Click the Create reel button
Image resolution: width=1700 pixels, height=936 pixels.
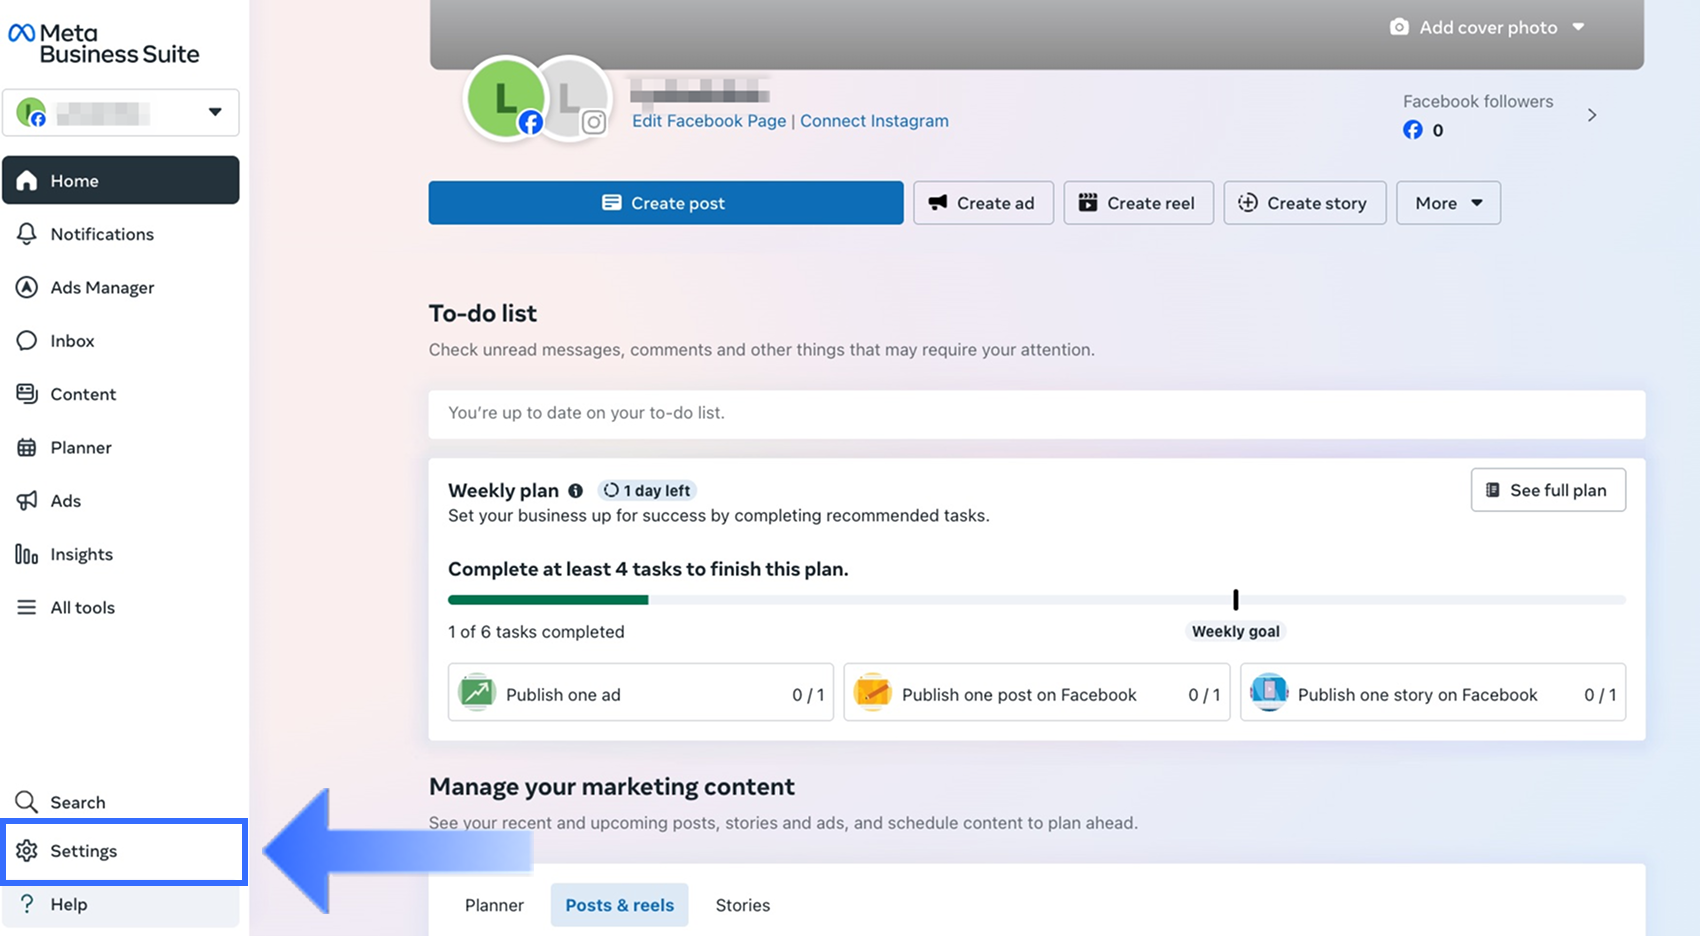pyautogui.click(x=1138, y=203)
